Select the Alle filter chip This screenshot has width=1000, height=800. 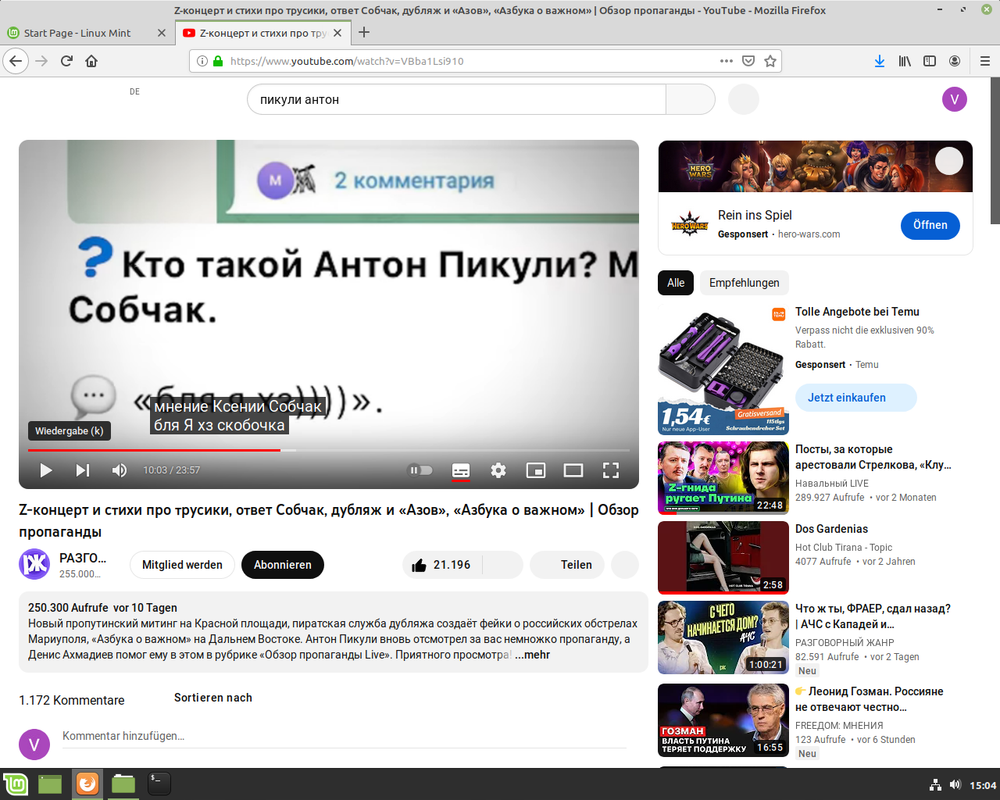pyautogui.click(x=676, y=283)
